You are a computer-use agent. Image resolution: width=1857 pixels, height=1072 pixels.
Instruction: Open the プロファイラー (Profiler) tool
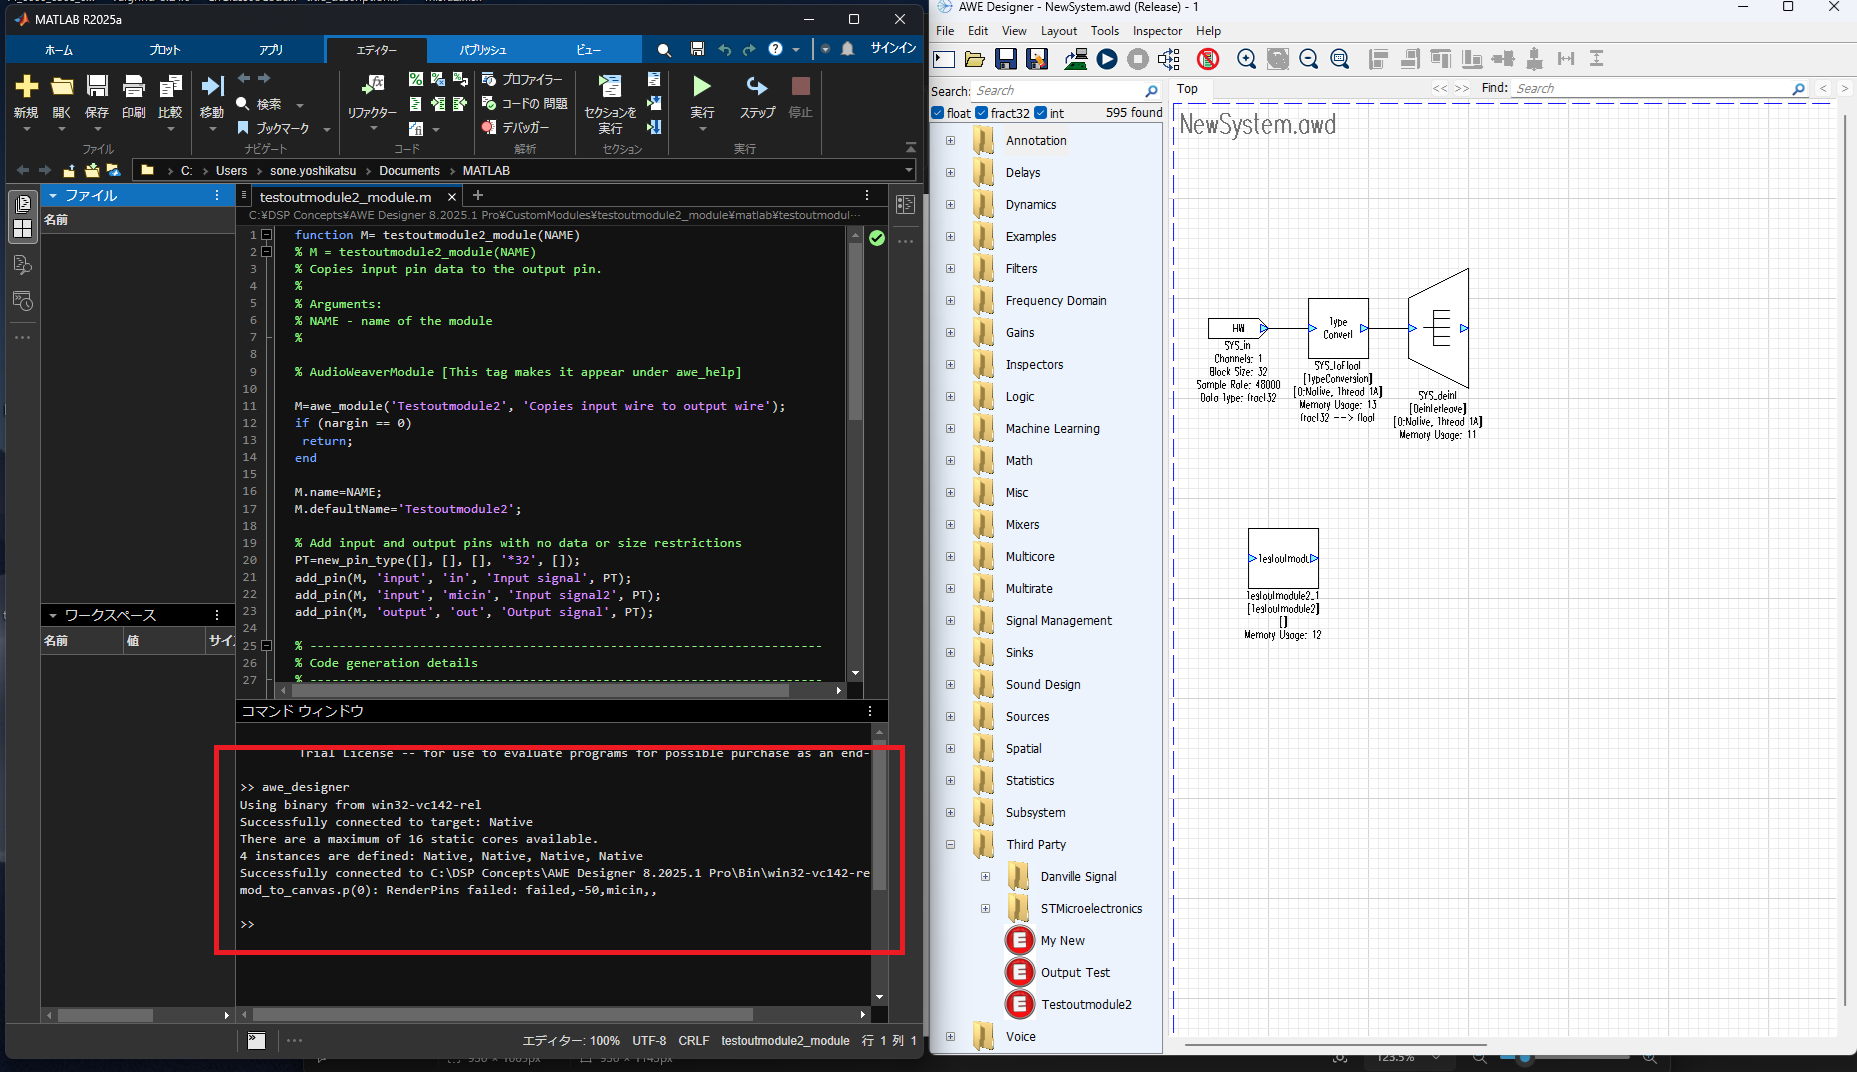(522, 79)
